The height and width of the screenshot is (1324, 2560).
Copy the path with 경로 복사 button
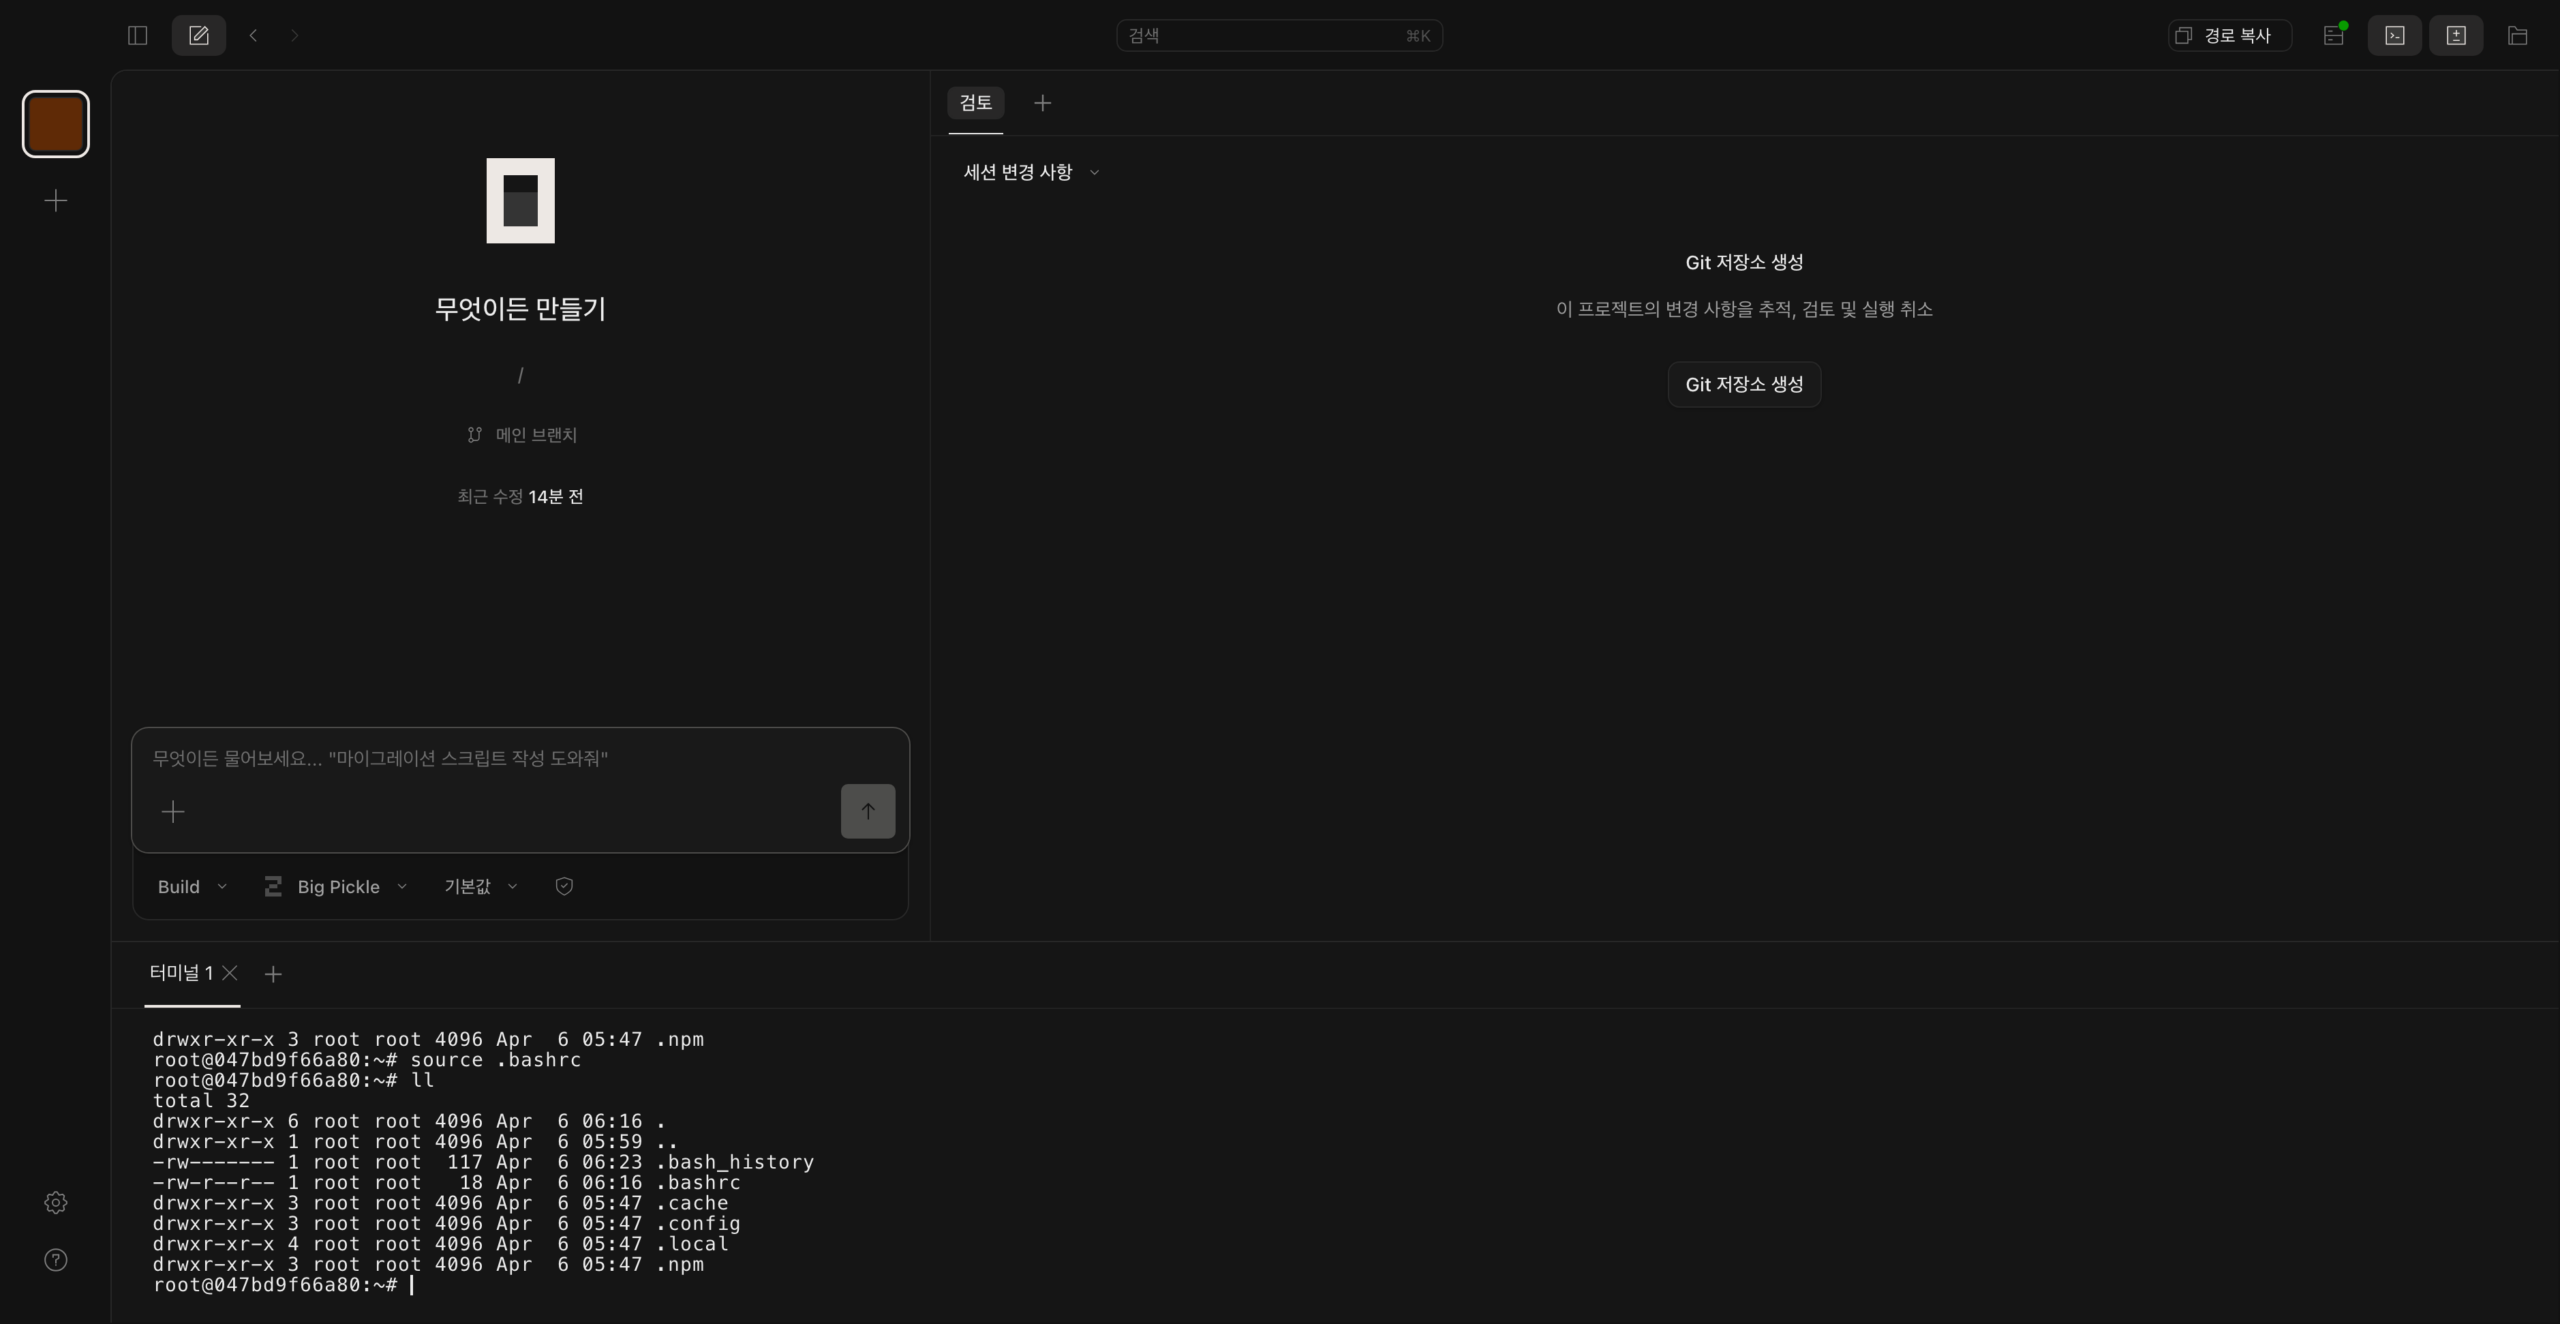point(2229,36)
